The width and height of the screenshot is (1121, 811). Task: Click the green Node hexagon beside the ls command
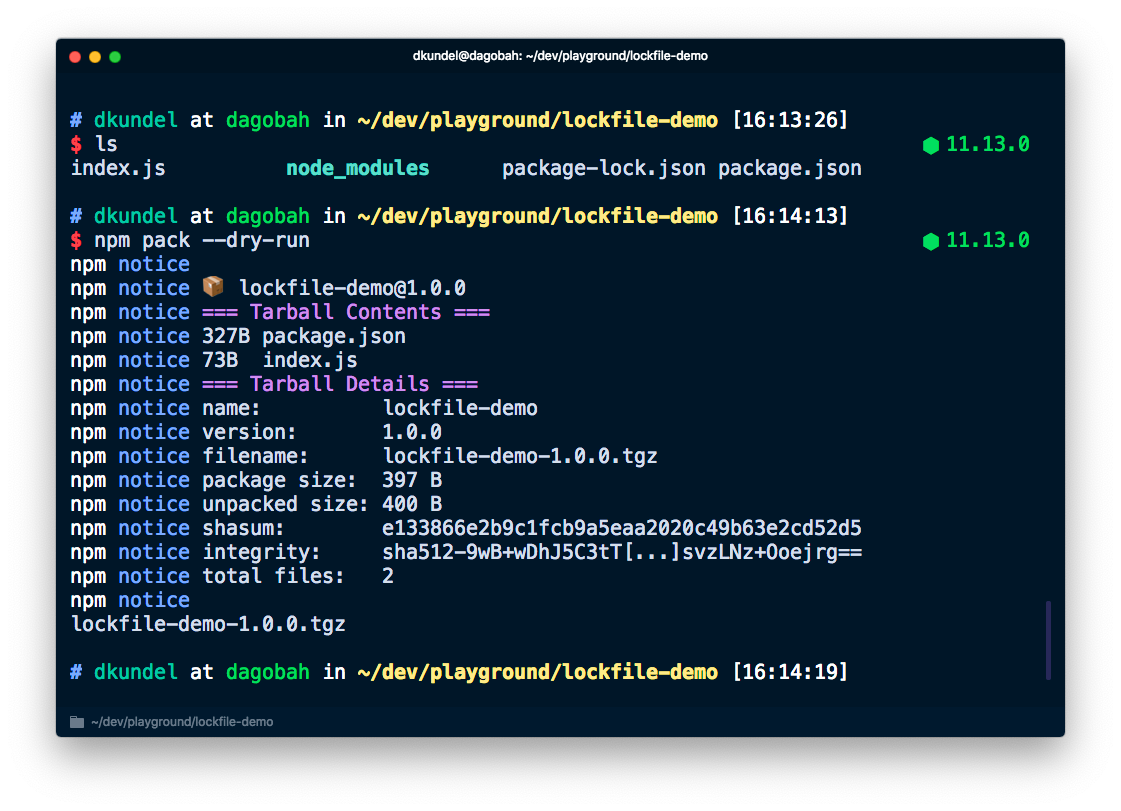point(931,145)
